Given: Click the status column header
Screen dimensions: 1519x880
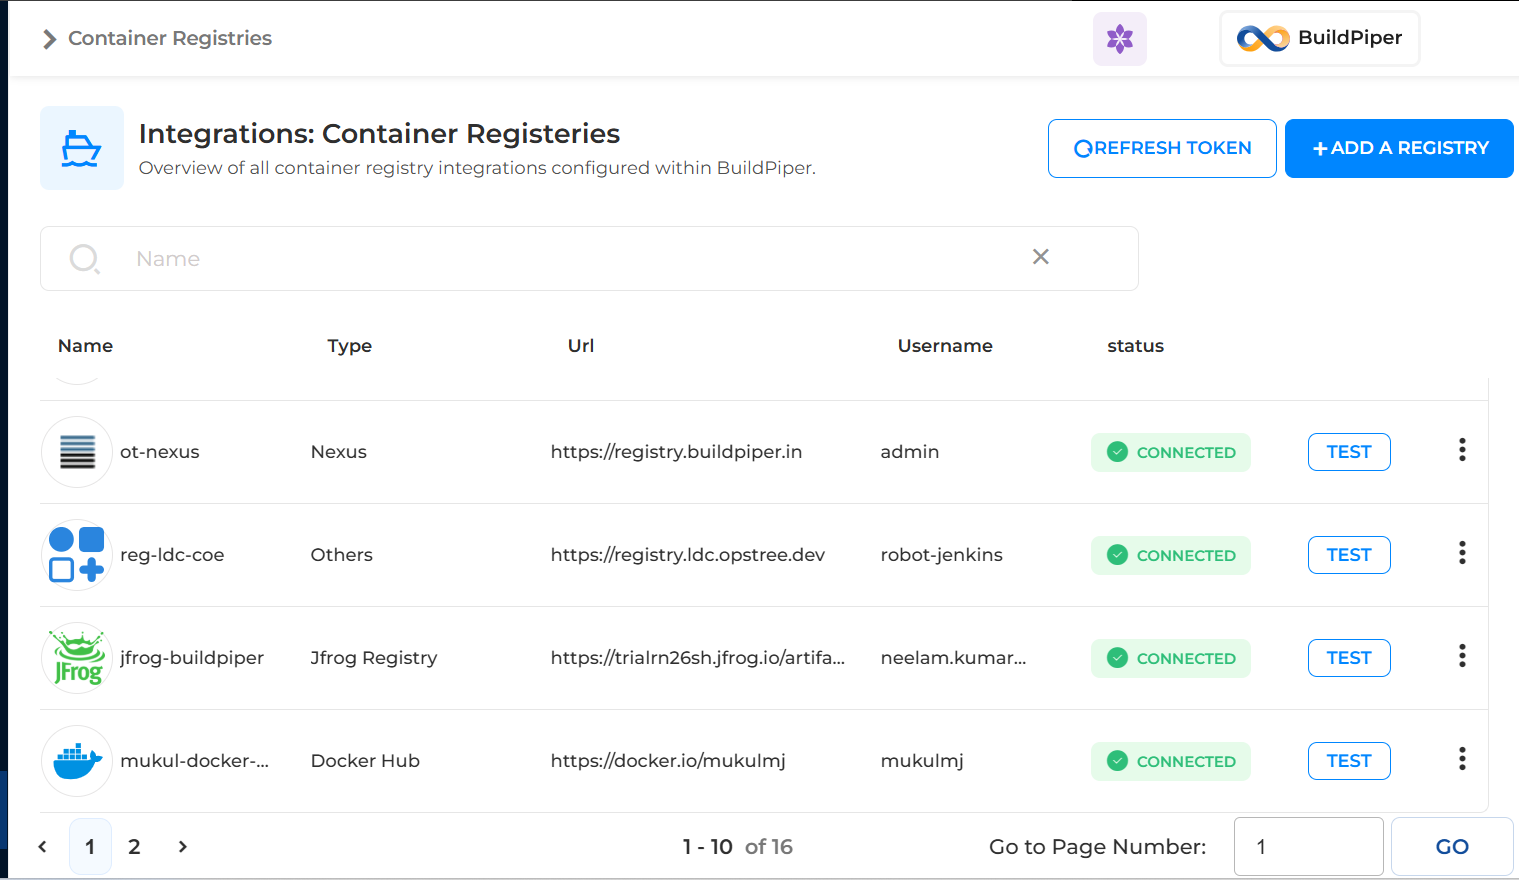Looking at the screenshot, I should tap(1135, 346).
